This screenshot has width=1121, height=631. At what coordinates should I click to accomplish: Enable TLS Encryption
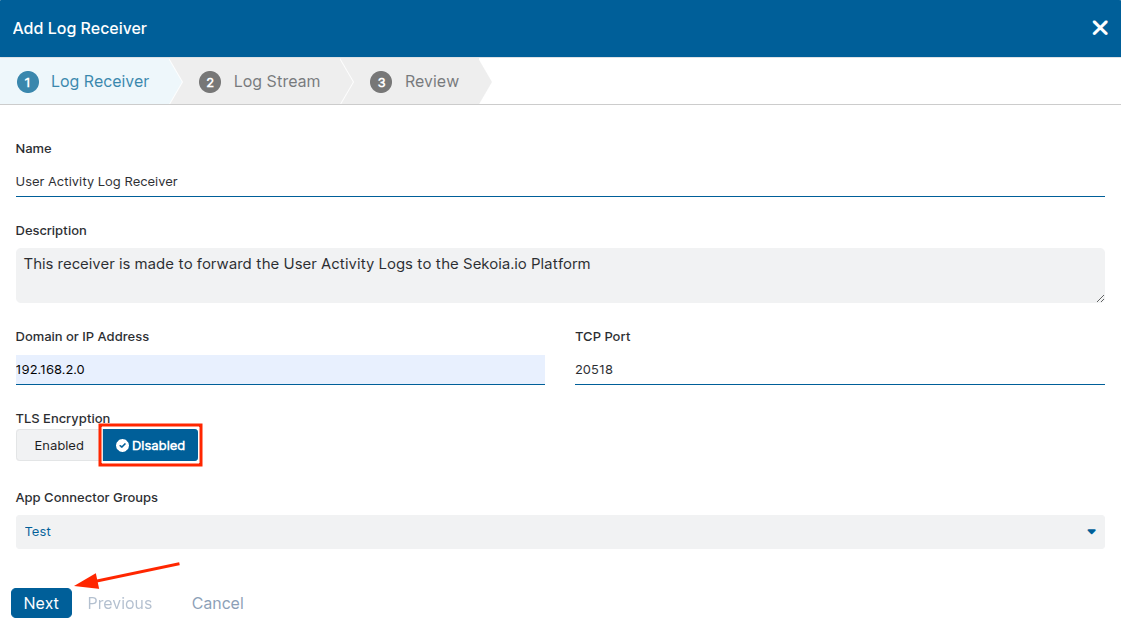coord(59,446)
